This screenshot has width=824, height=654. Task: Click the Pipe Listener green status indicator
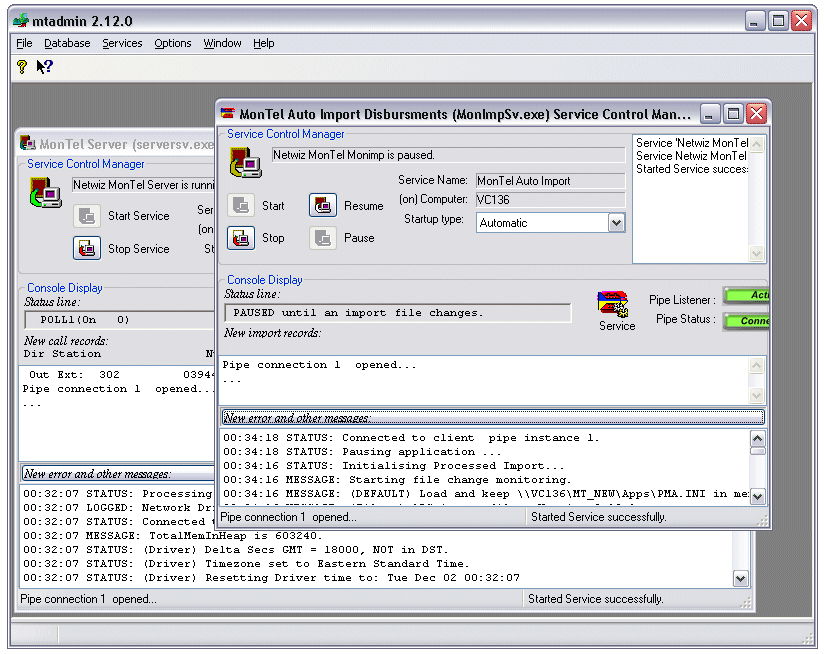(x=747, y=295)
